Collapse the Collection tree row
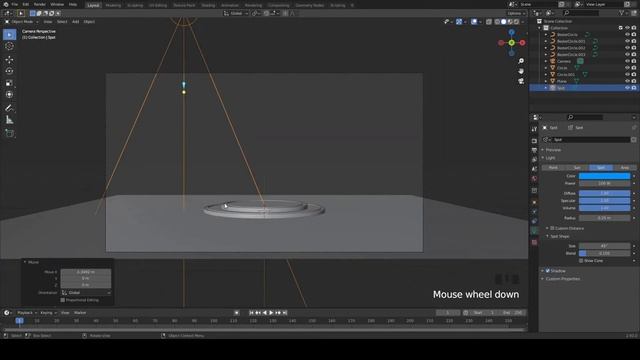The image size is (640, 360). (x=539, y=28)
